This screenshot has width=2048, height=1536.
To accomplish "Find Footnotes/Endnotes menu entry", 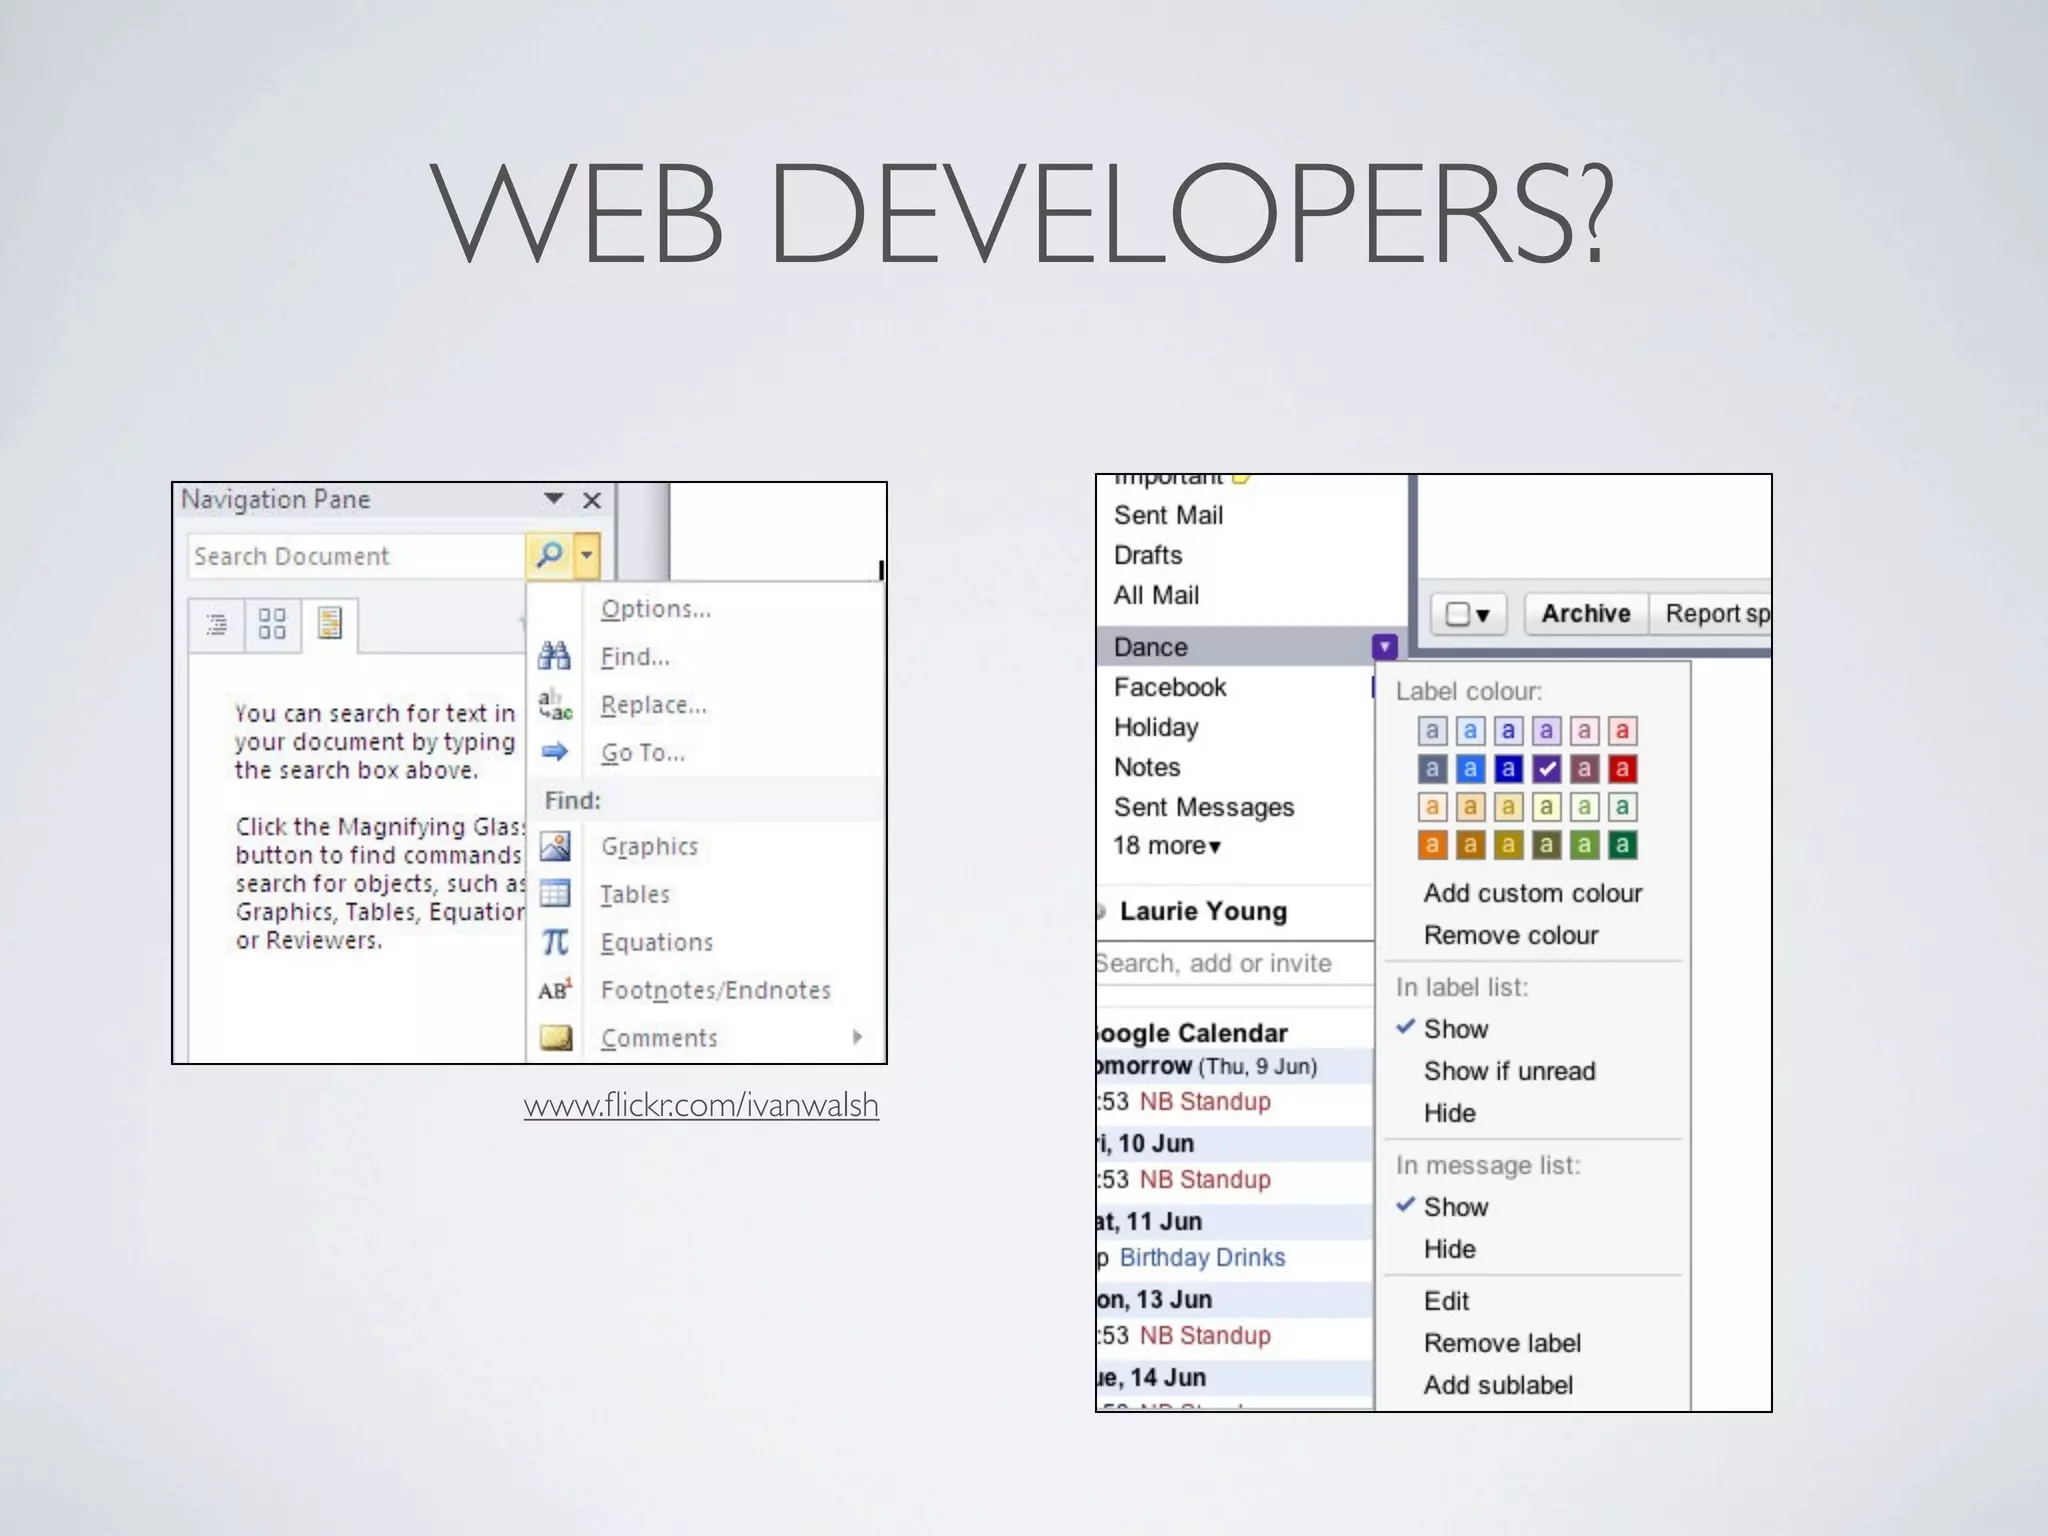I will click(x=716, y=990).
